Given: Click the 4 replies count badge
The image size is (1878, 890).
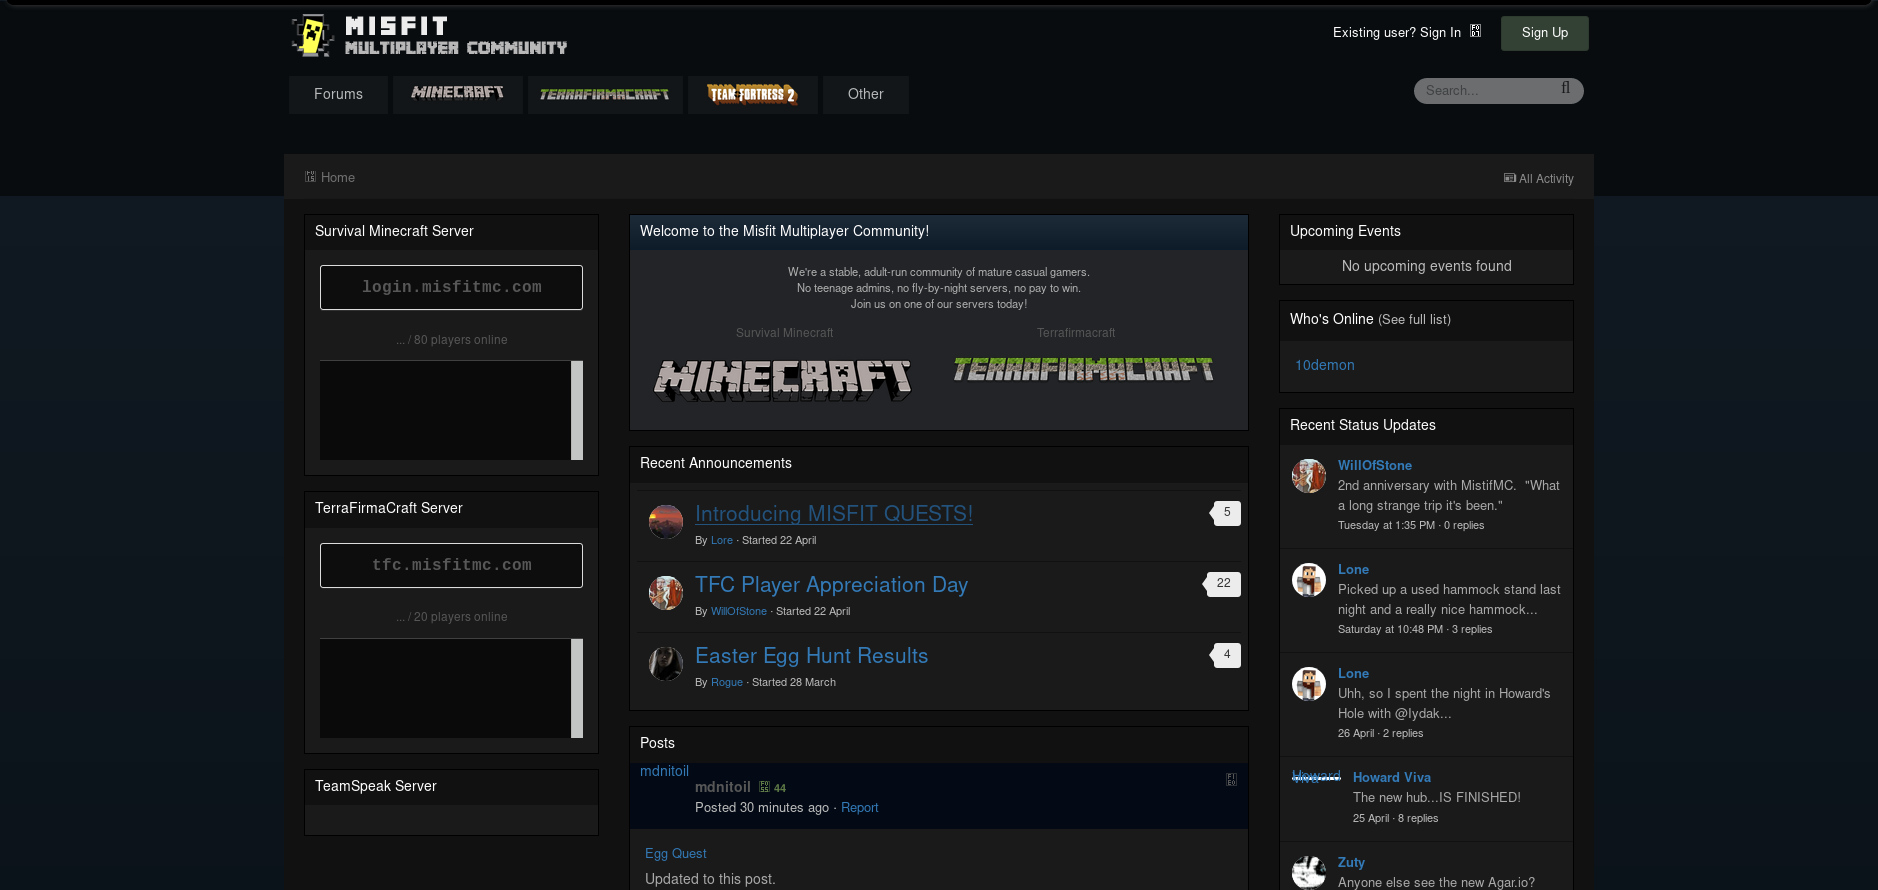Looking at the screenshot, I should point(1225,655).
